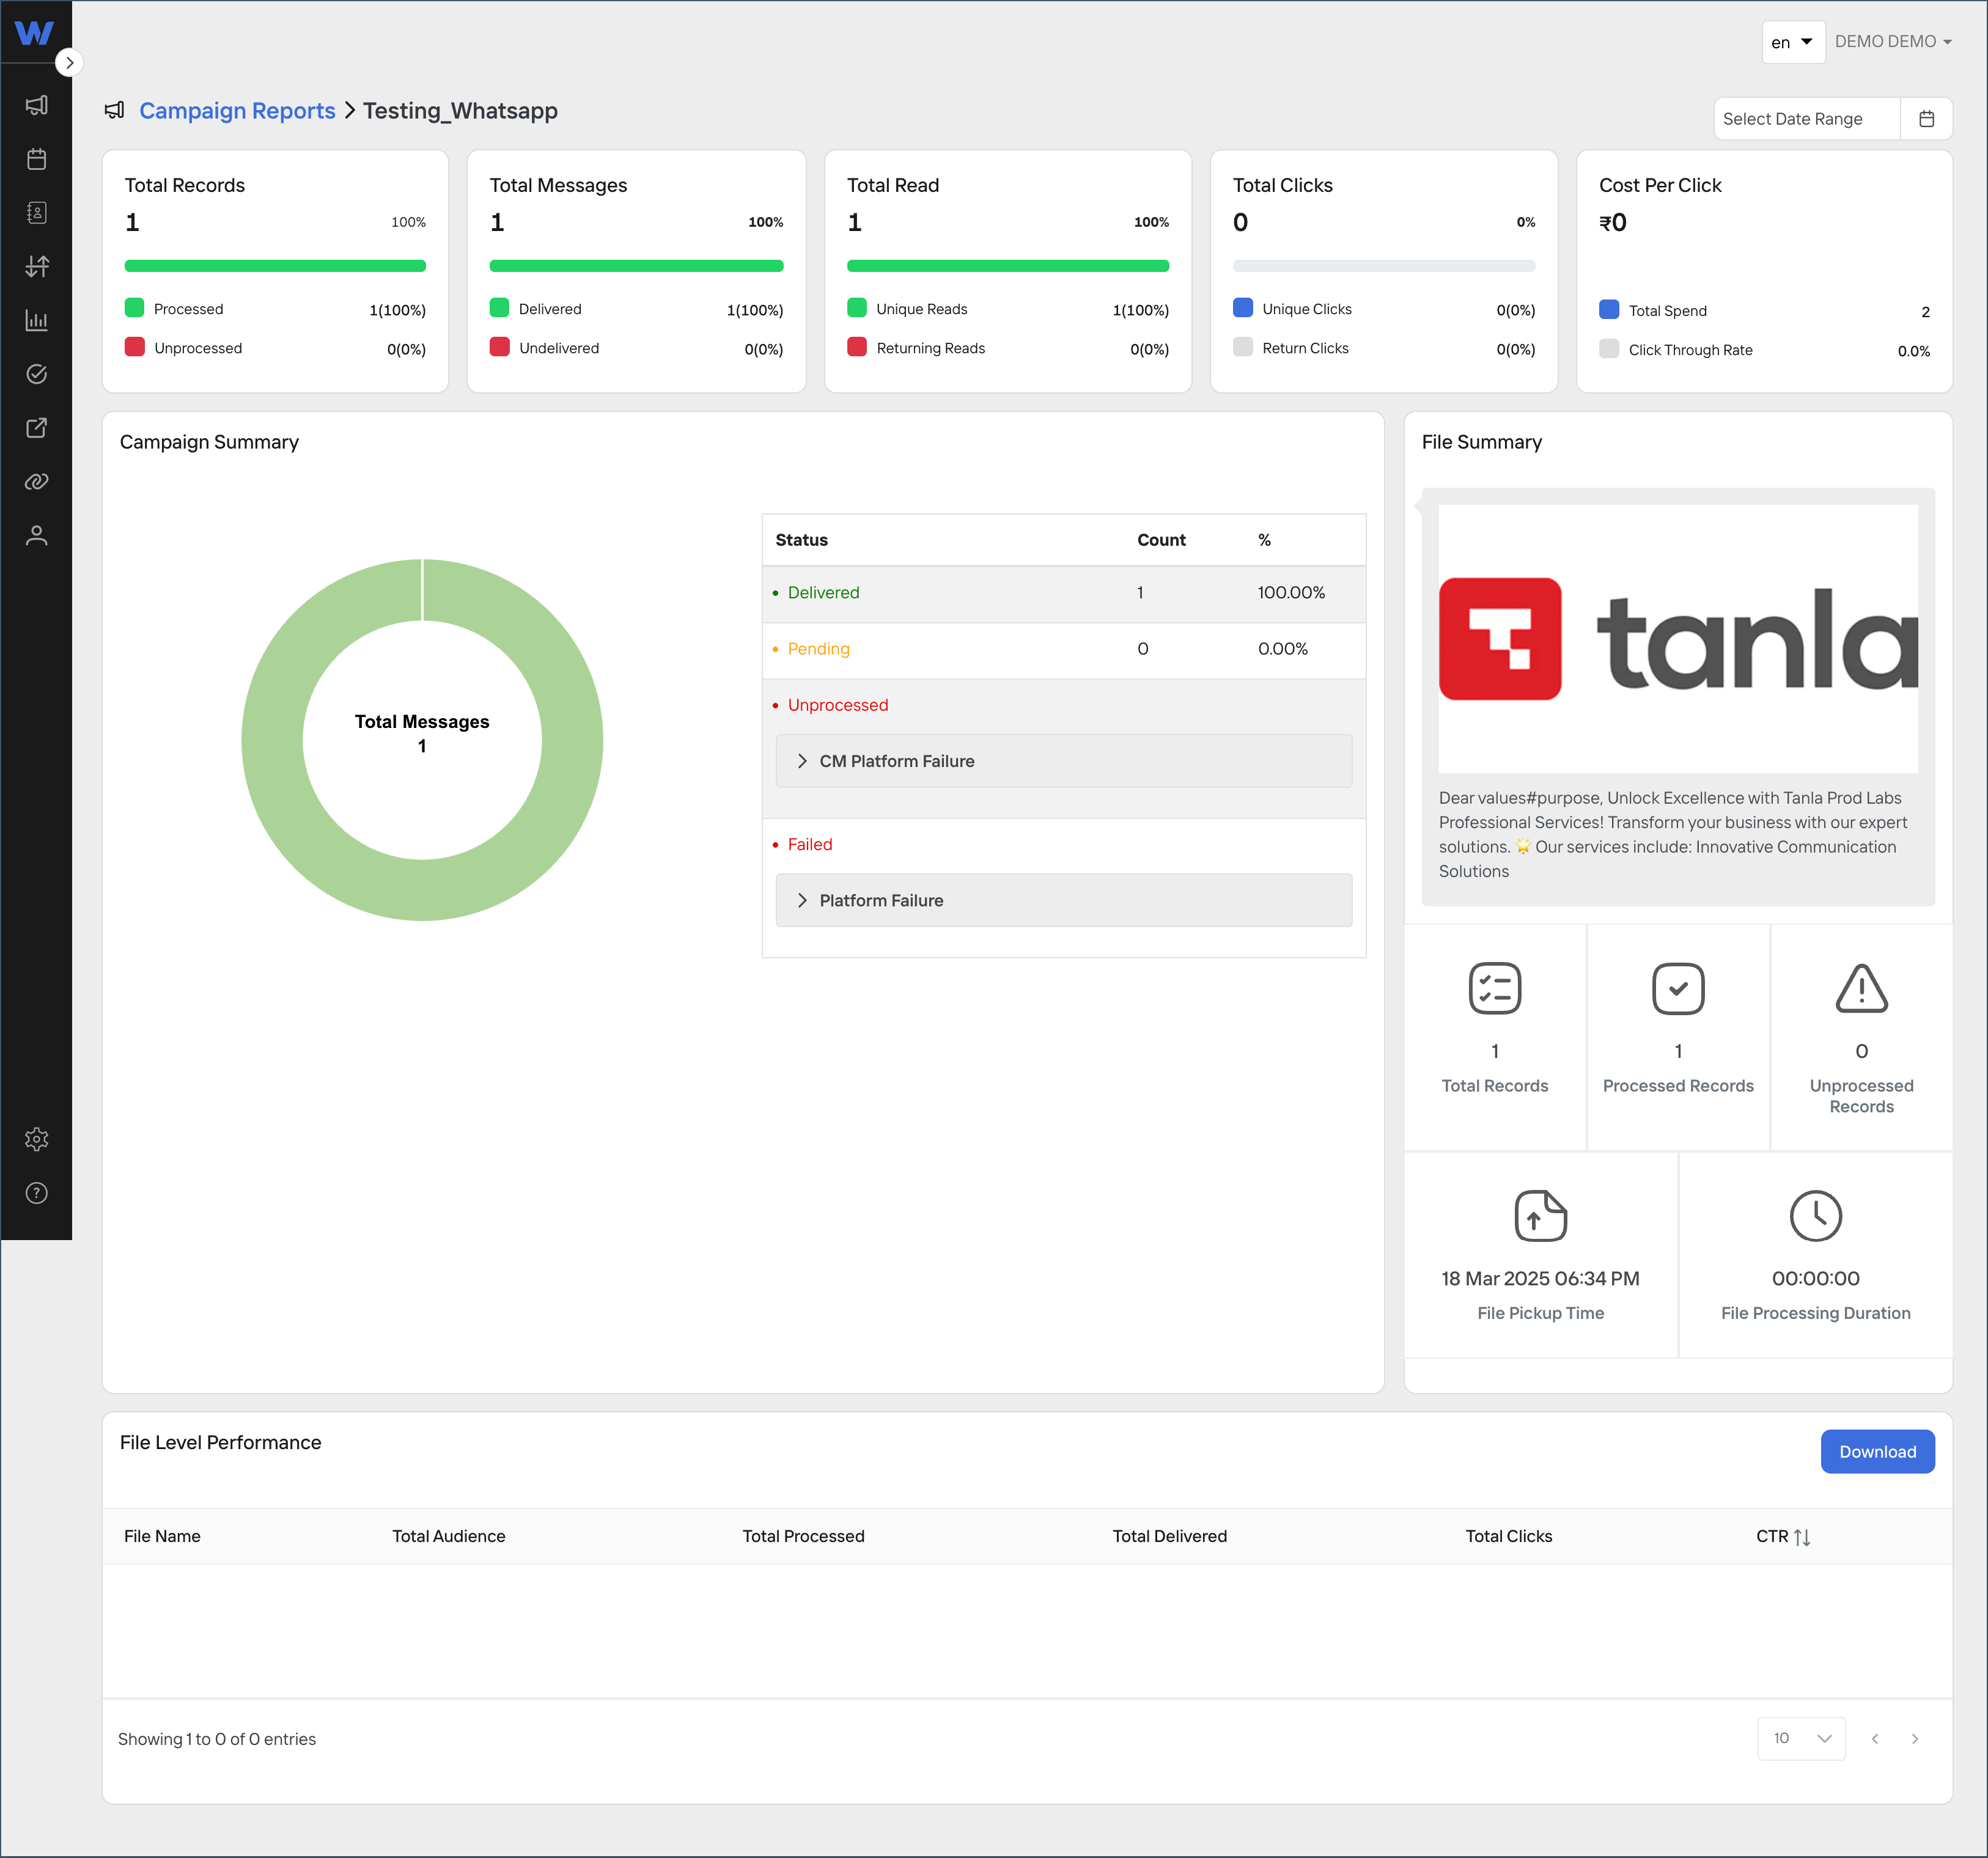Open the rows-per-page dropdown showing 10
Viewport: 1988px width, 1858px height.
(x=1801, y=1738)
